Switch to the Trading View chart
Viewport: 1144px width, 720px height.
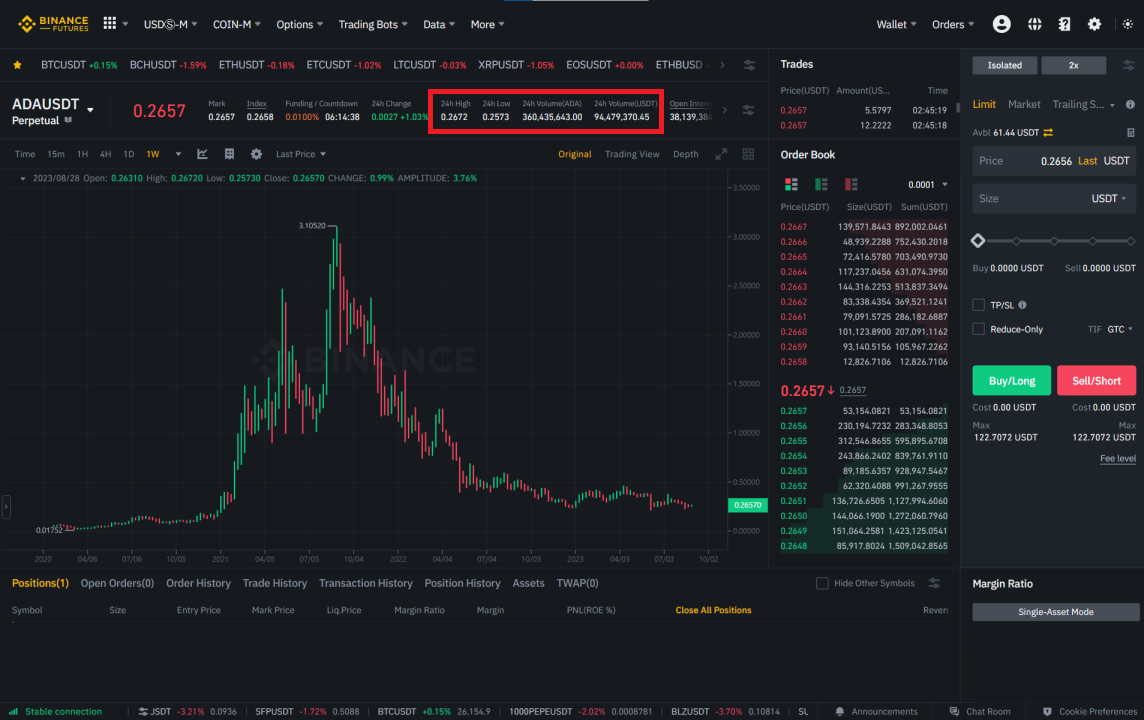tap(632, 154)
